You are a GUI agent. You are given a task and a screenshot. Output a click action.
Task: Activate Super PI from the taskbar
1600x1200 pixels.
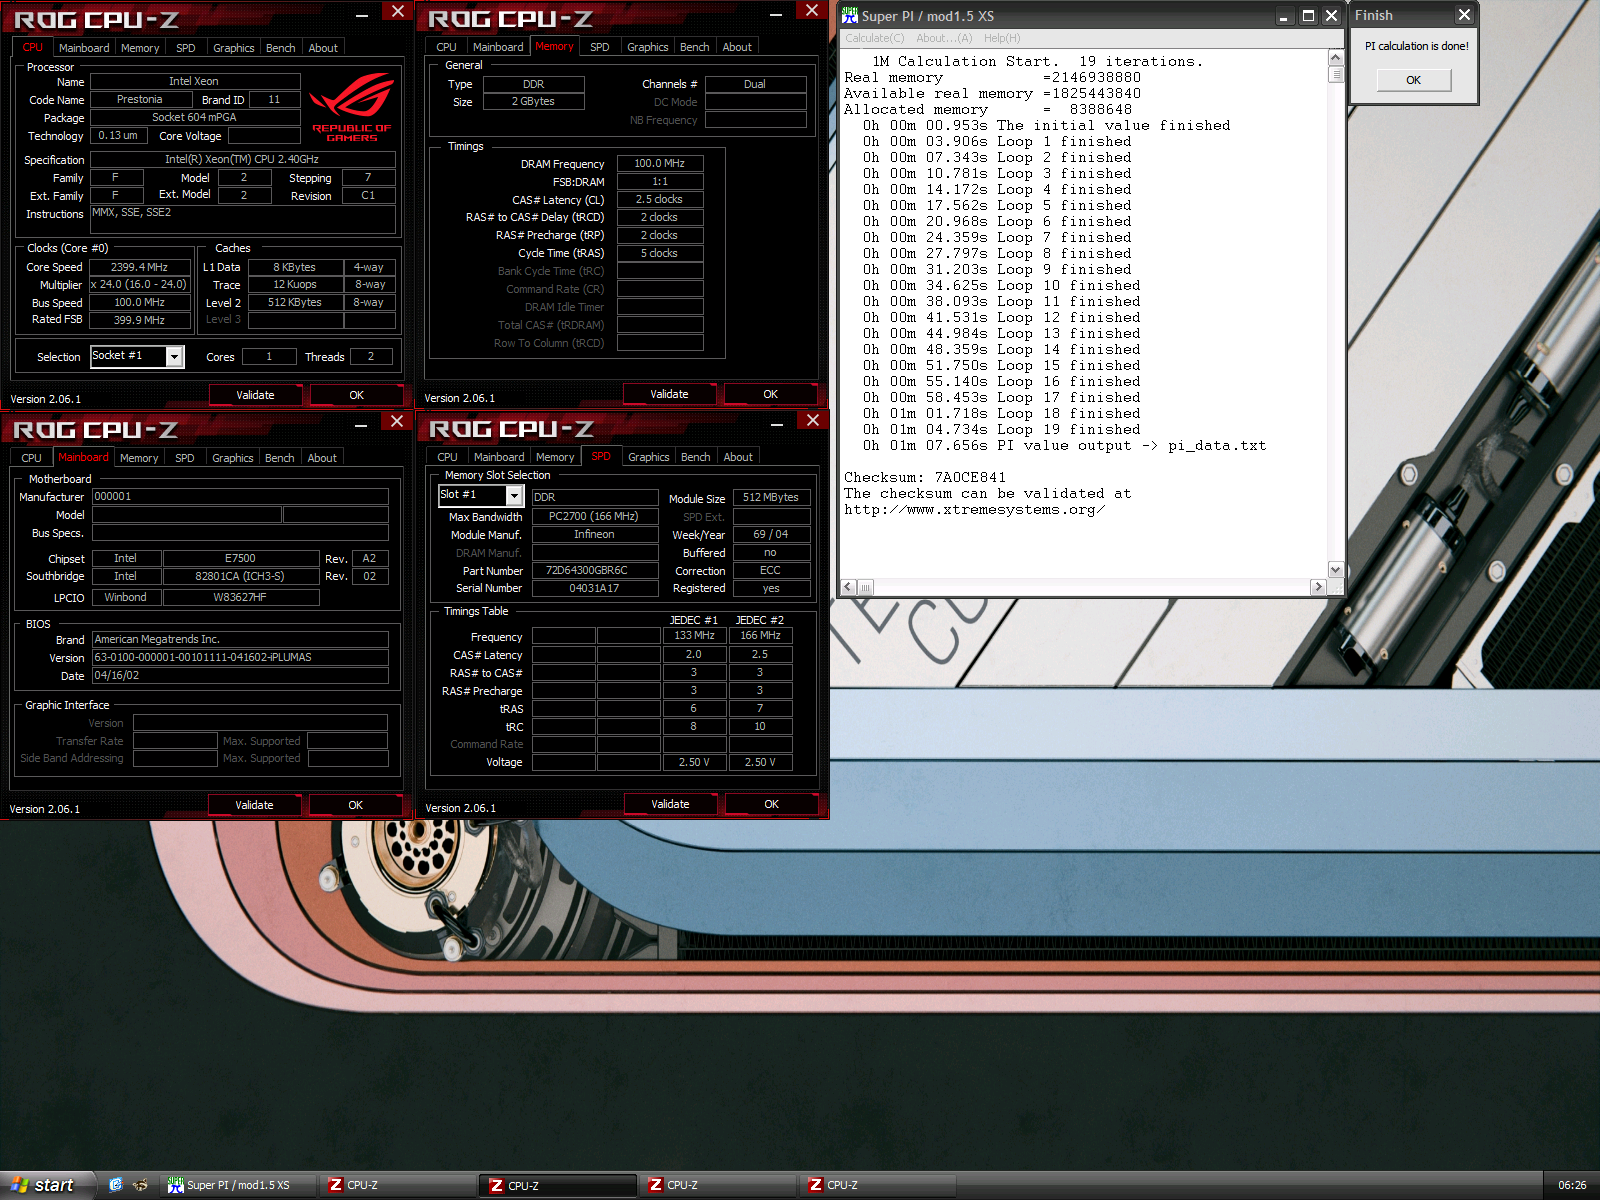237,1185
